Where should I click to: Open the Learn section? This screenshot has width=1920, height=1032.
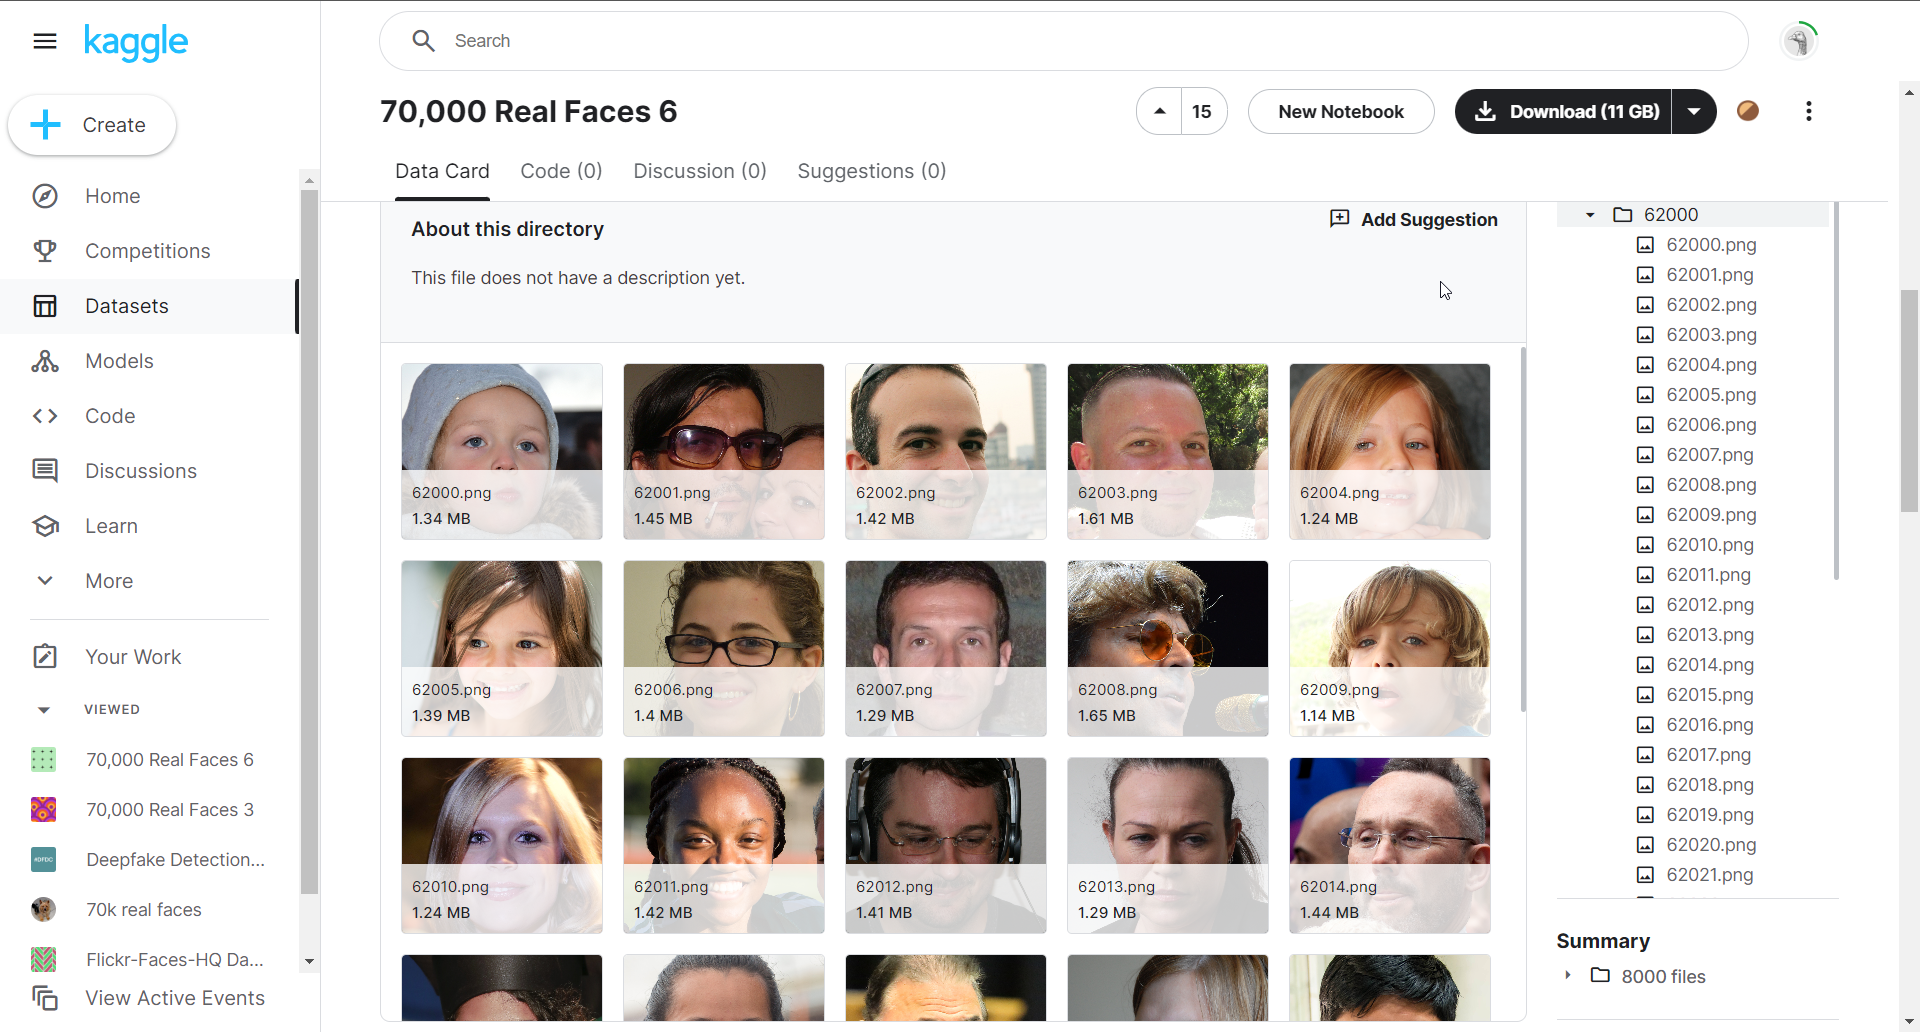coord(111,526)
